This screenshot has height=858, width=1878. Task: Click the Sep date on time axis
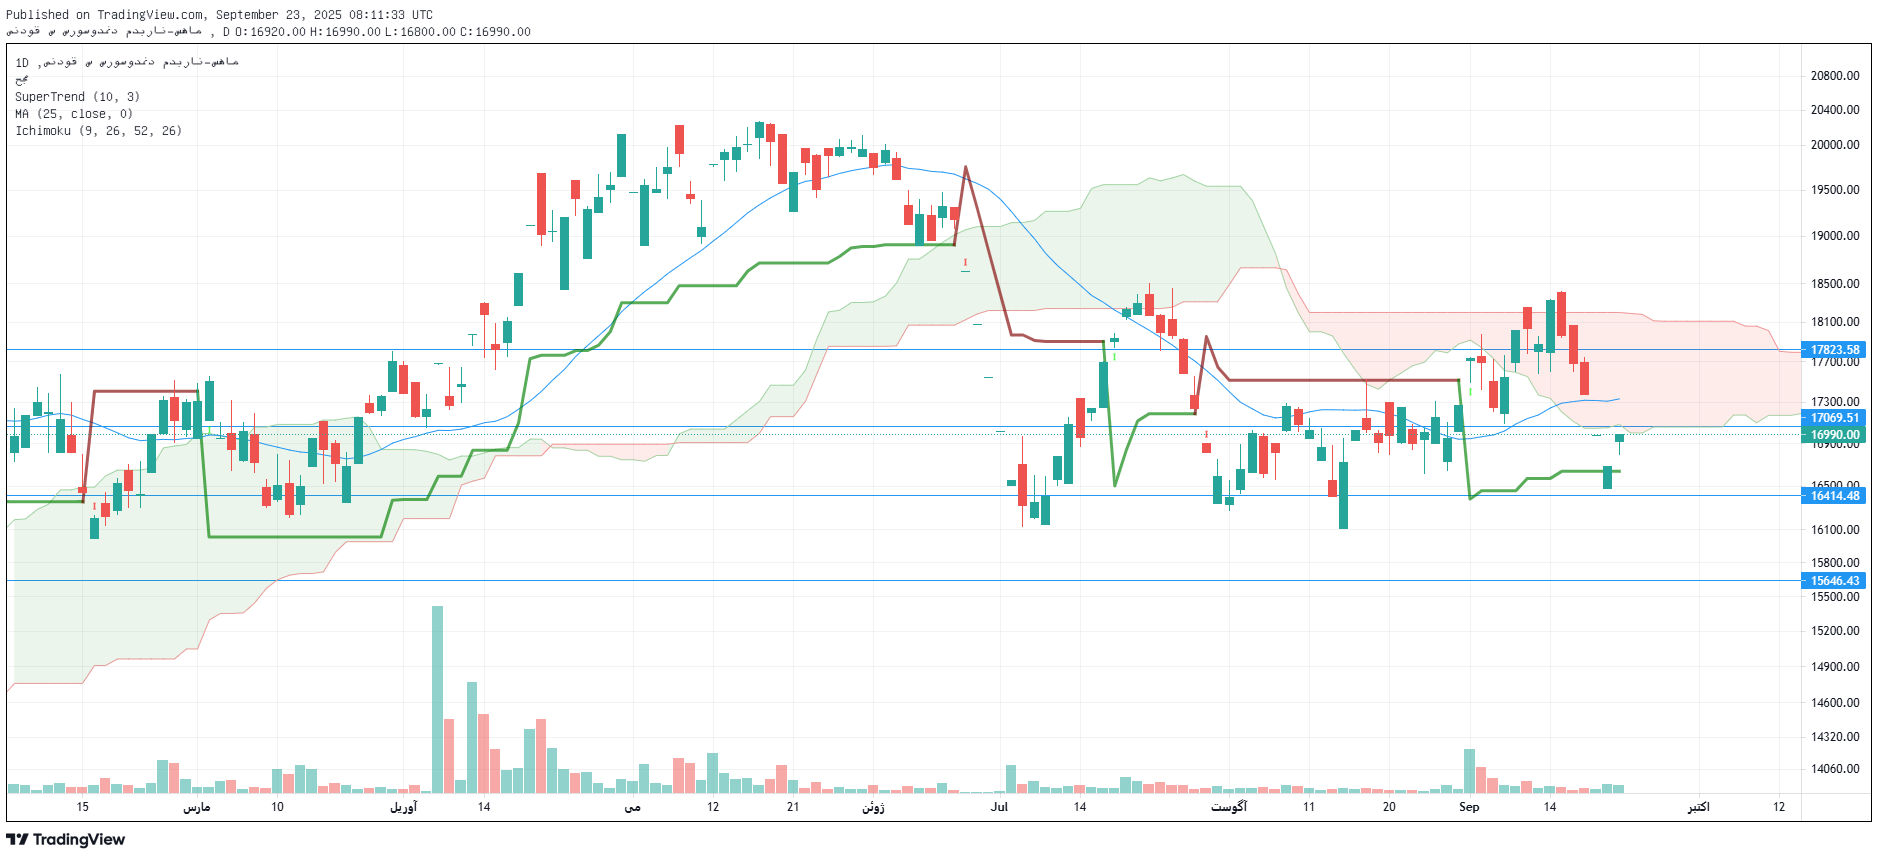point(1468,807)
